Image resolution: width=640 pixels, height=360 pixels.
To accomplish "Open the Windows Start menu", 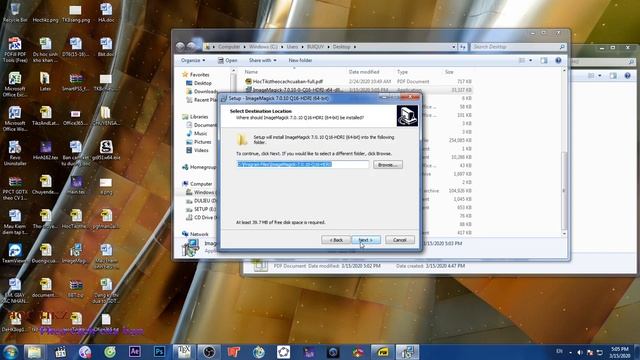I will coord(10,352).
